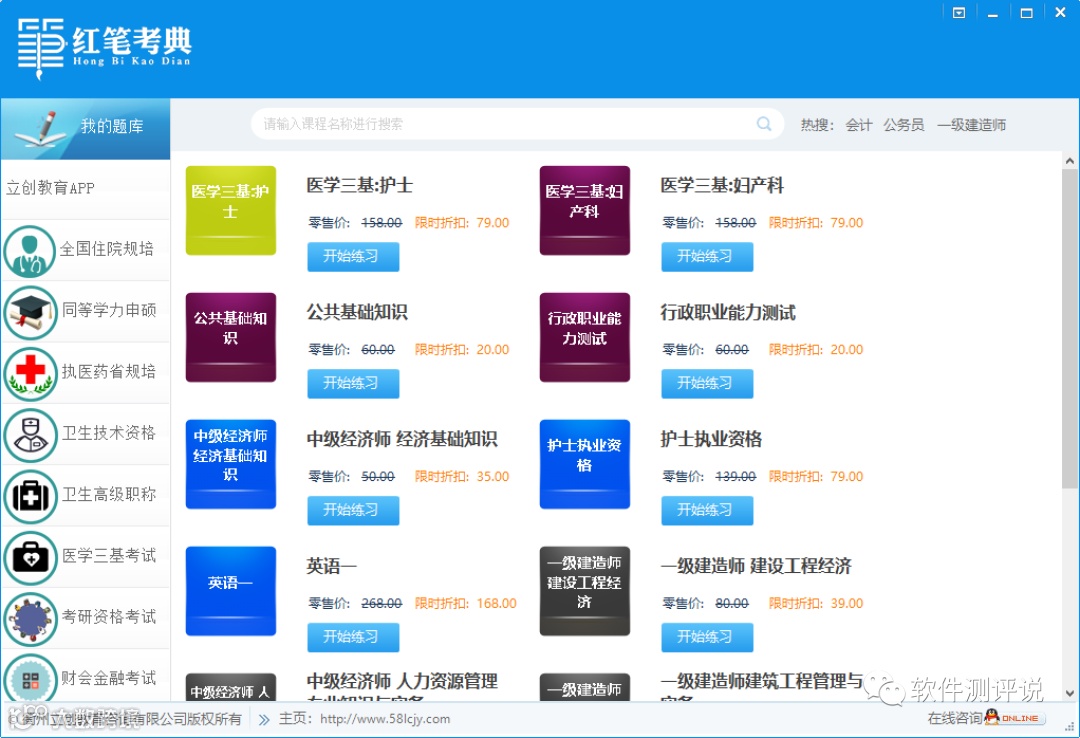Click the 公共基础知识 course title
Viewport: 1080px width, 738px height.
point(357,312)
